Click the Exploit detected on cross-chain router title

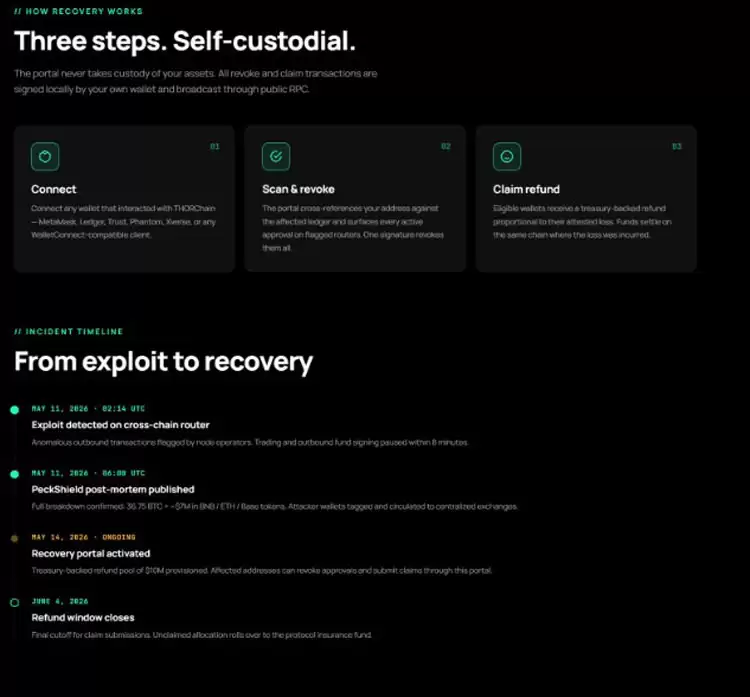point(121,425)
